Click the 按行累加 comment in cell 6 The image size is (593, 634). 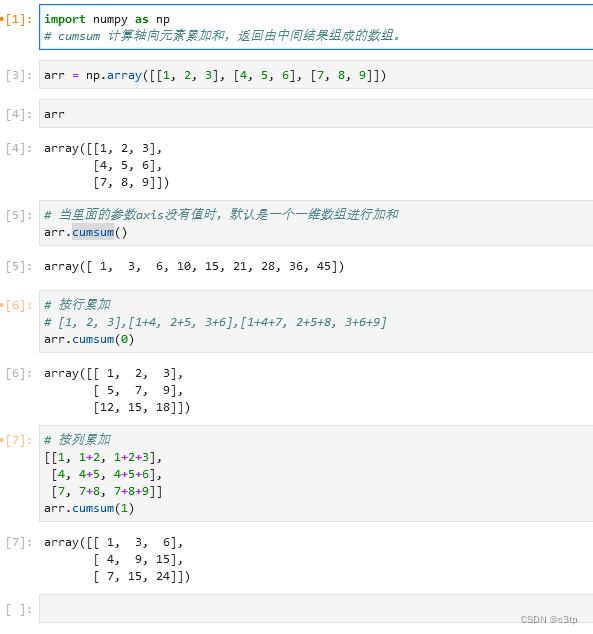pyautogui.click(x=78, y=304)
